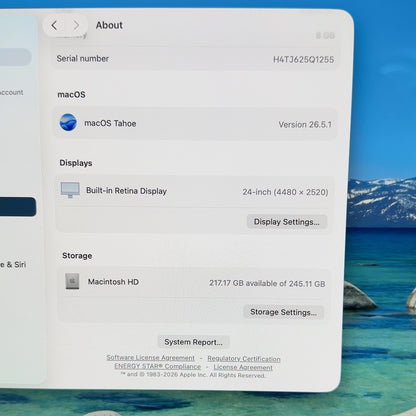Go back with the left chevron button

(x=54, y=25)
